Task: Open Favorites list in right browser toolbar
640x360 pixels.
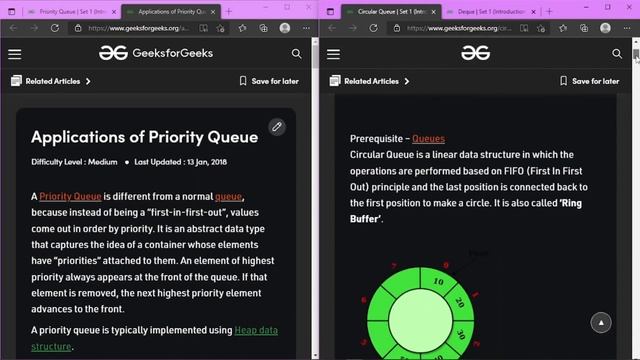Action: (x=563, y=28)
